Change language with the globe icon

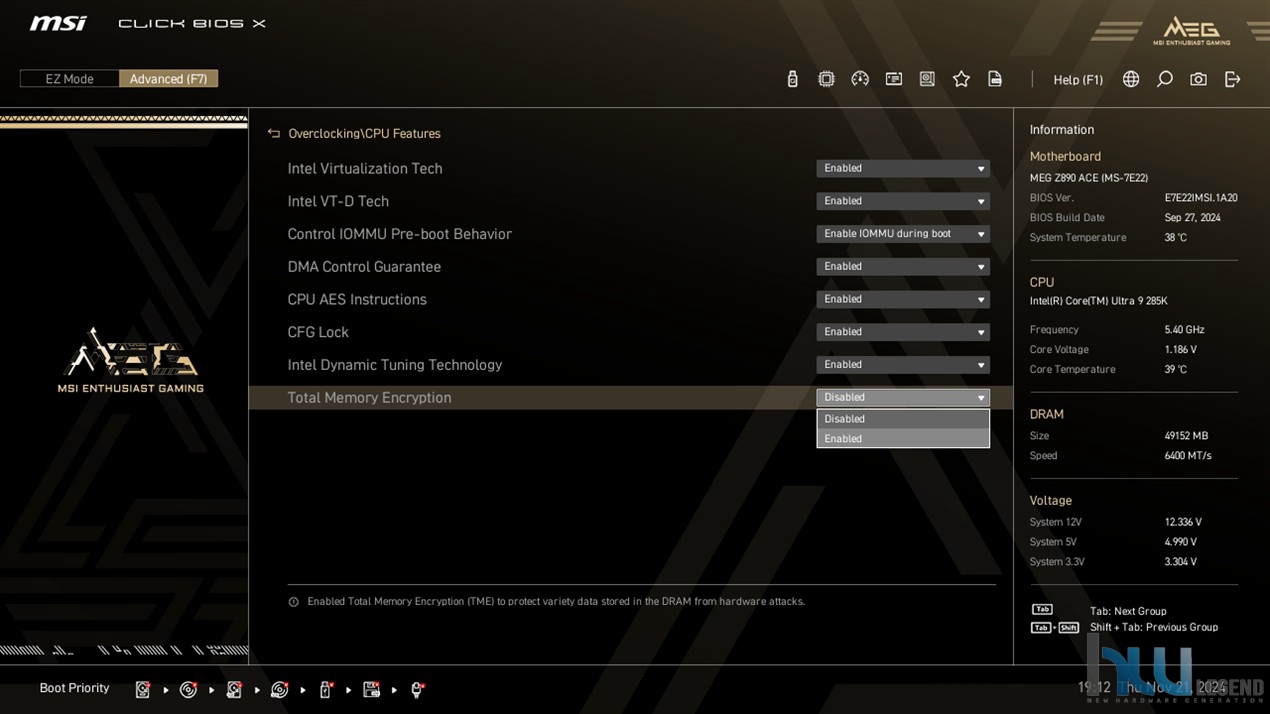click(x=1131, y=79)
